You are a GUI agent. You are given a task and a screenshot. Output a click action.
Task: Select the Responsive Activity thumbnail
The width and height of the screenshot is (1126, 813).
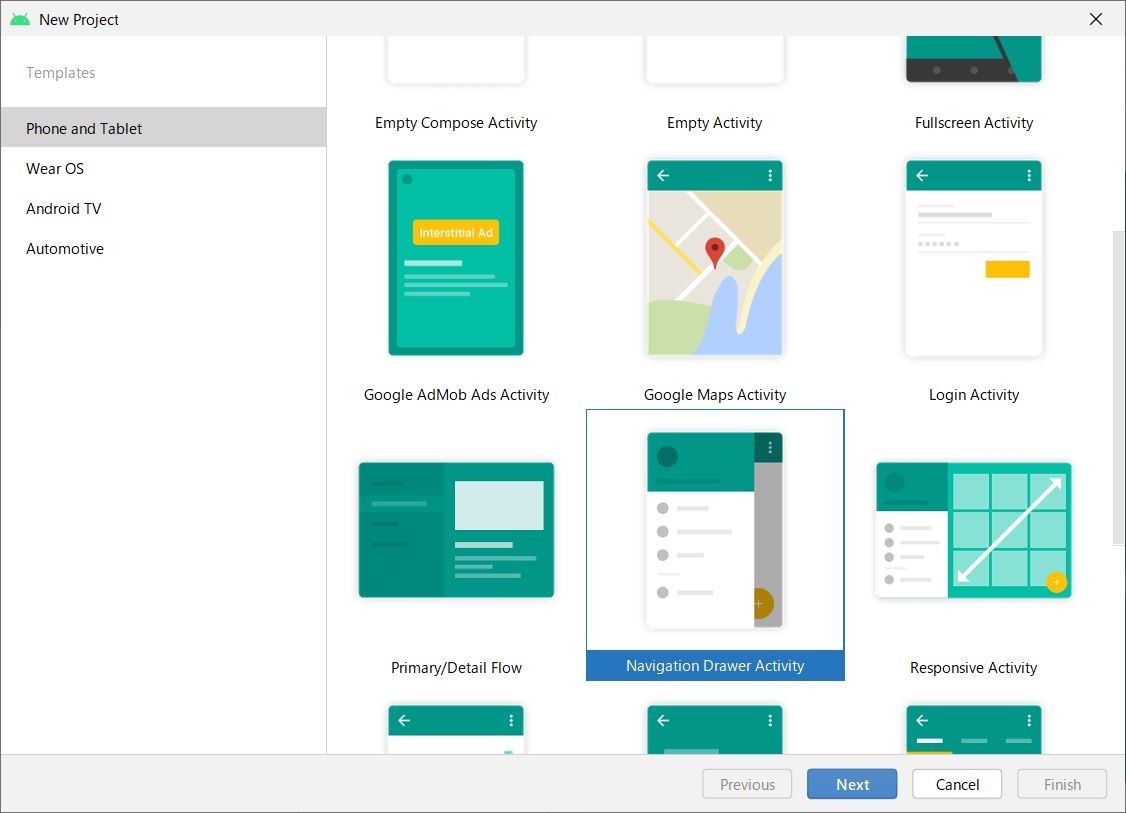(x=974, y=530)
